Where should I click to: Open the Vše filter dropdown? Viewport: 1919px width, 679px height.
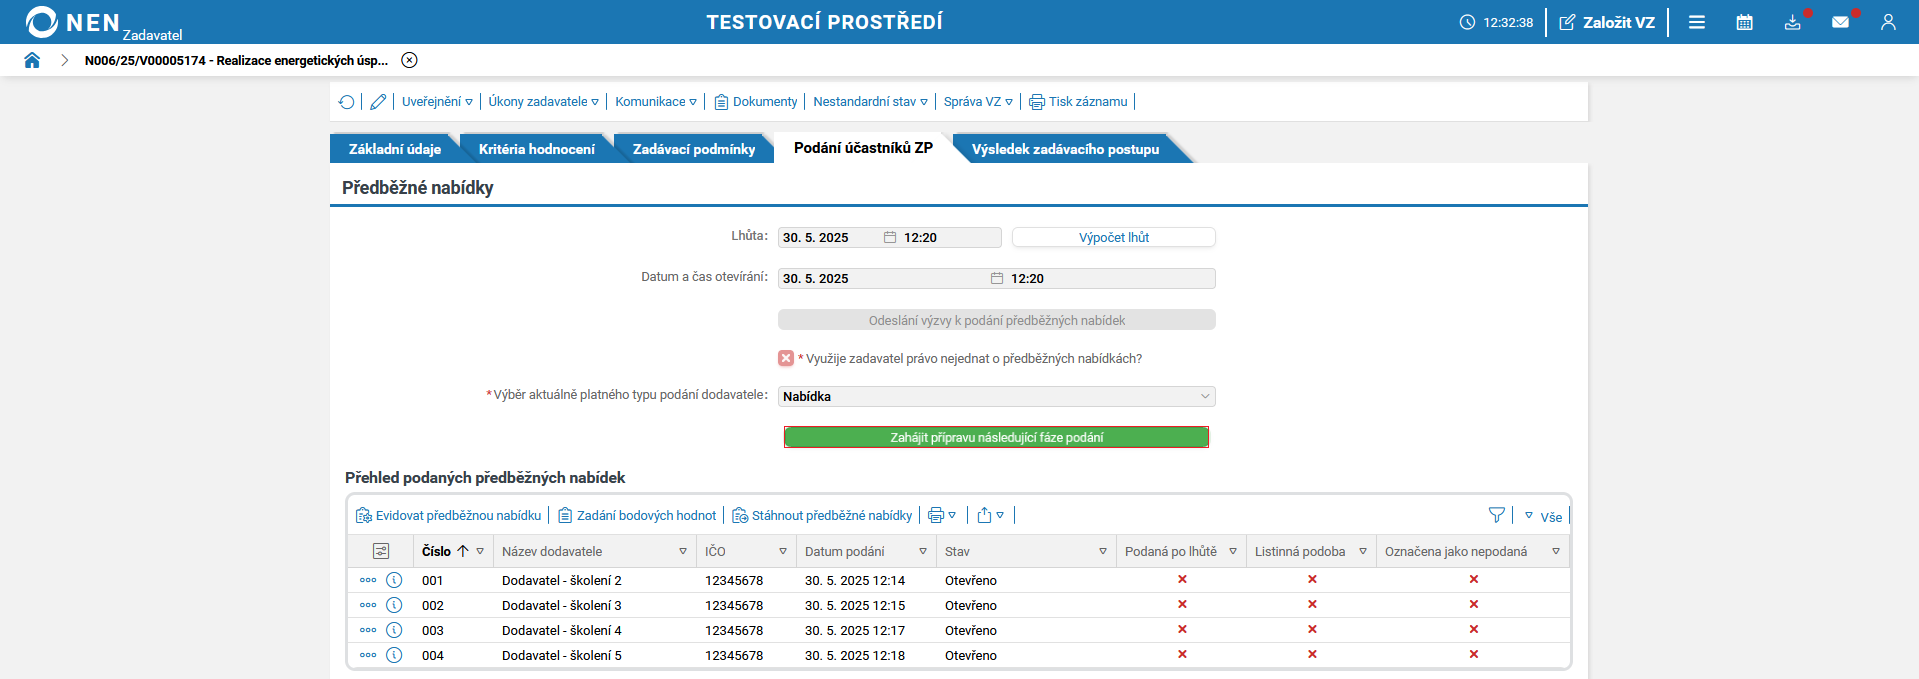(1543, 516)
